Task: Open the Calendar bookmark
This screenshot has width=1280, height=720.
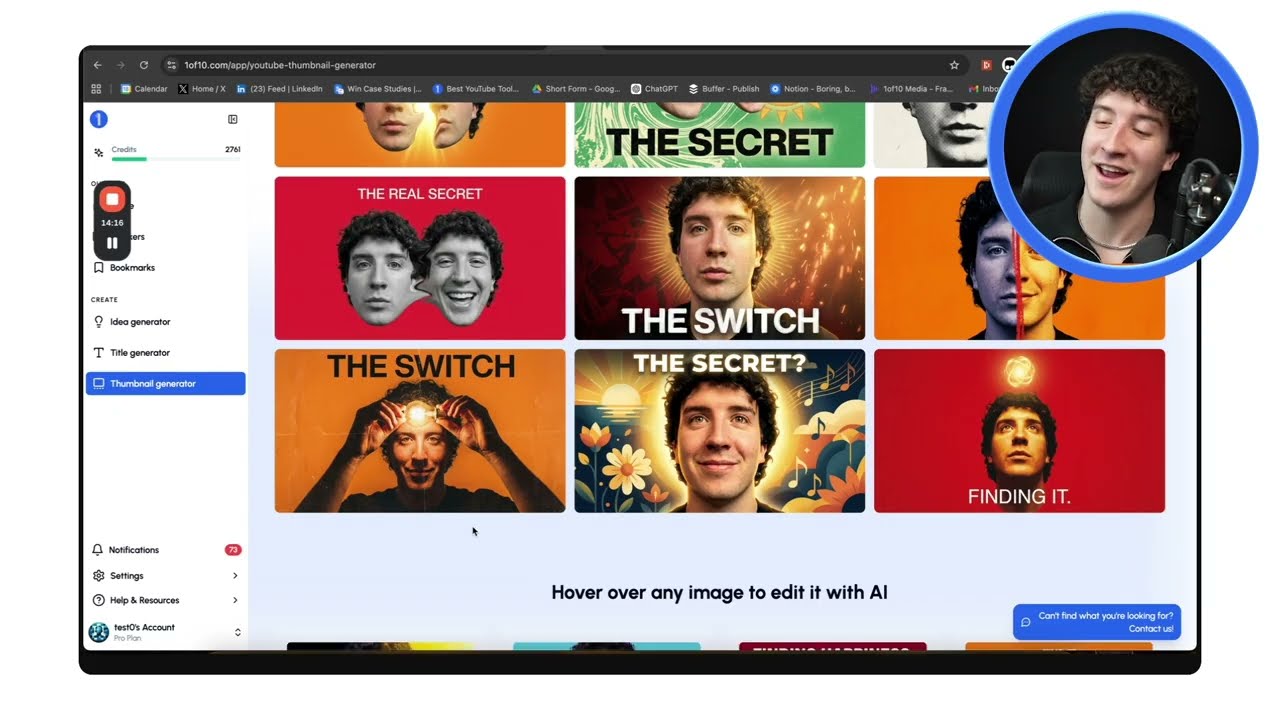Action: (145, 89)
